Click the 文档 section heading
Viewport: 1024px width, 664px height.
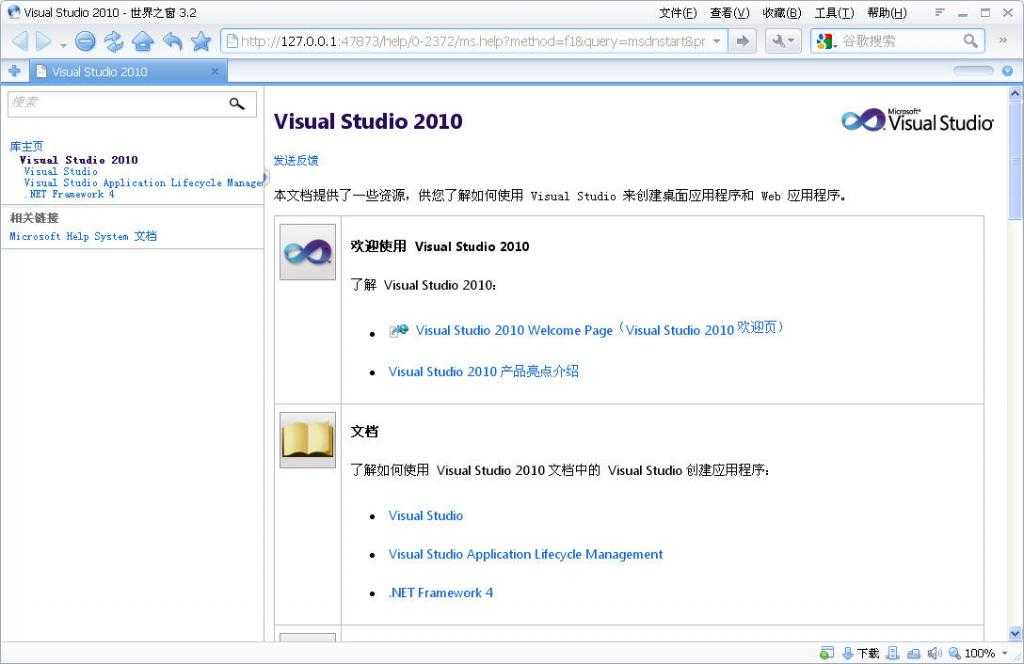coord(364,431)
